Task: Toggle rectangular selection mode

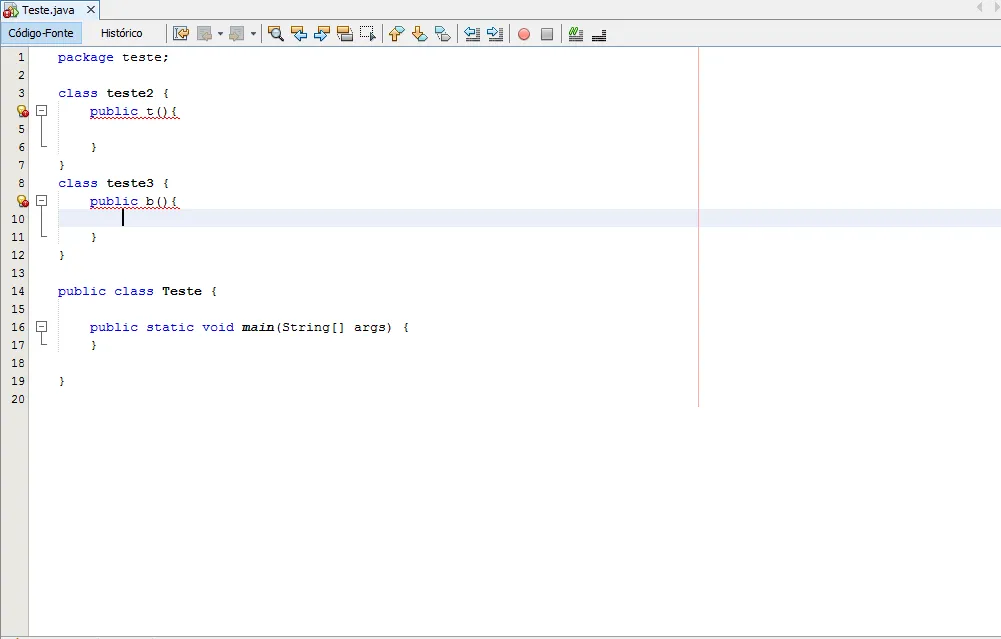Action: (368, 34)
